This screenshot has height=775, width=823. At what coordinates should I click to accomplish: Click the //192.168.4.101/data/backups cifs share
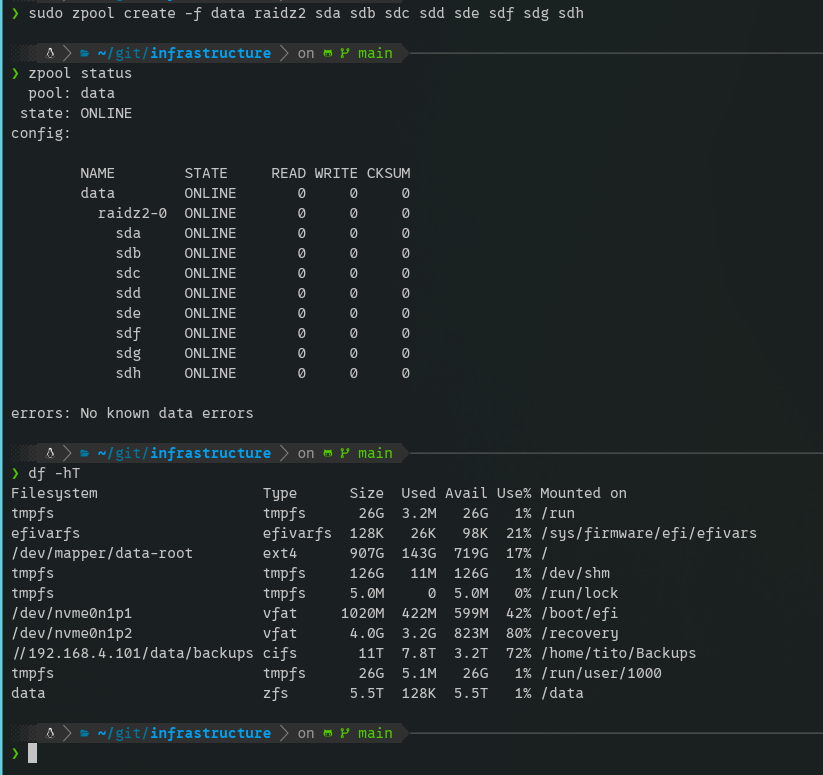coord(132,653)
